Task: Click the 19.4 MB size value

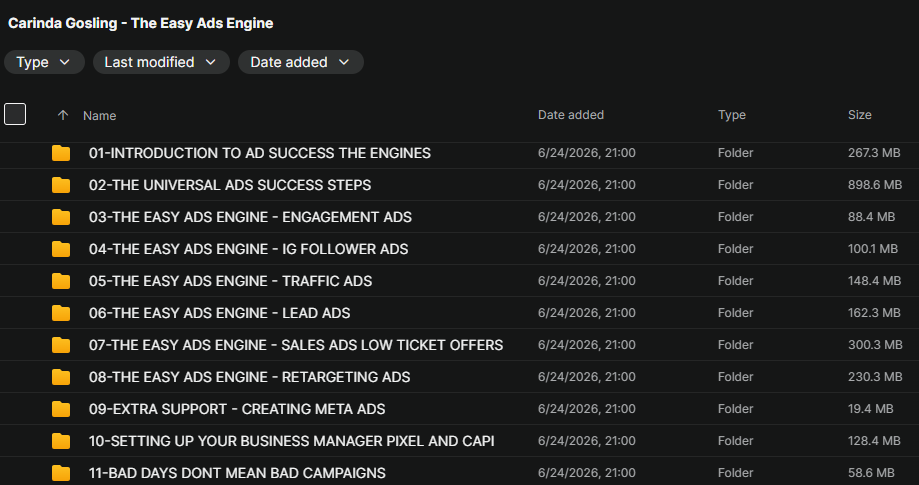Action: click(x=870, y=409)
